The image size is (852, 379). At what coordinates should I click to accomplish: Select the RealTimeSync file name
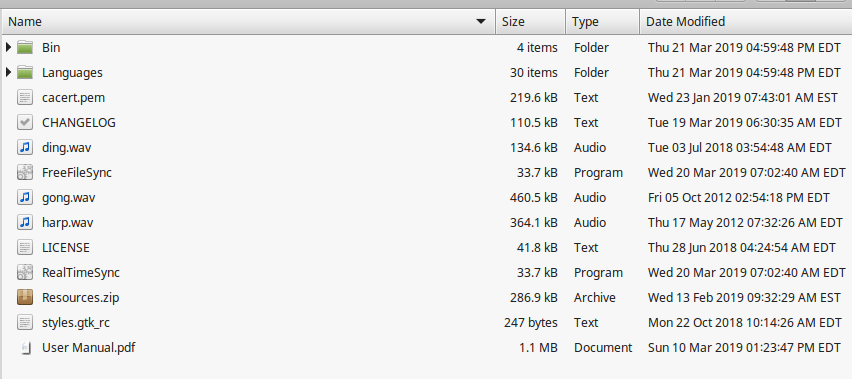[x=81, y=273]
